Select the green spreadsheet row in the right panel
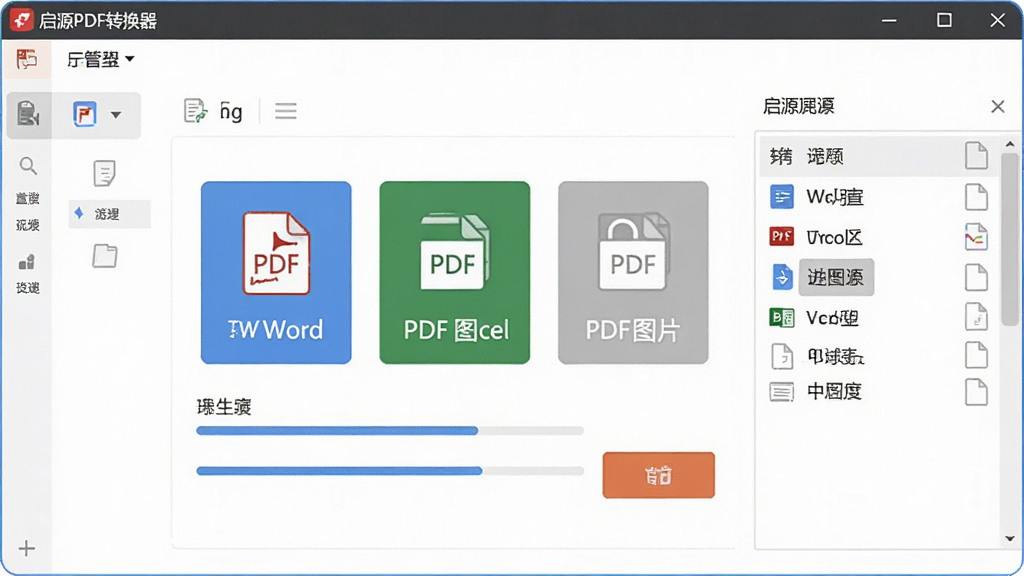Screen dimensions: 1024x576 (x=878, y=318)
